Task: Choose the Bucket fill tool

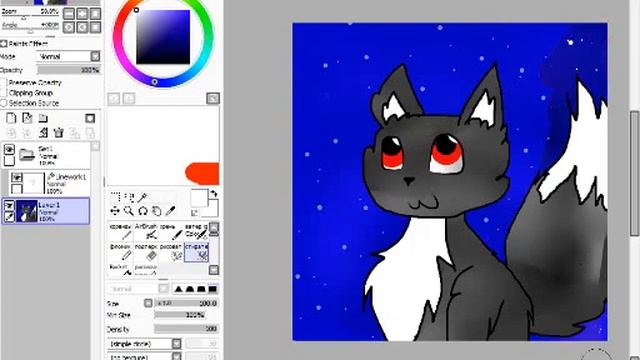Action: click(x=121, y=270)
